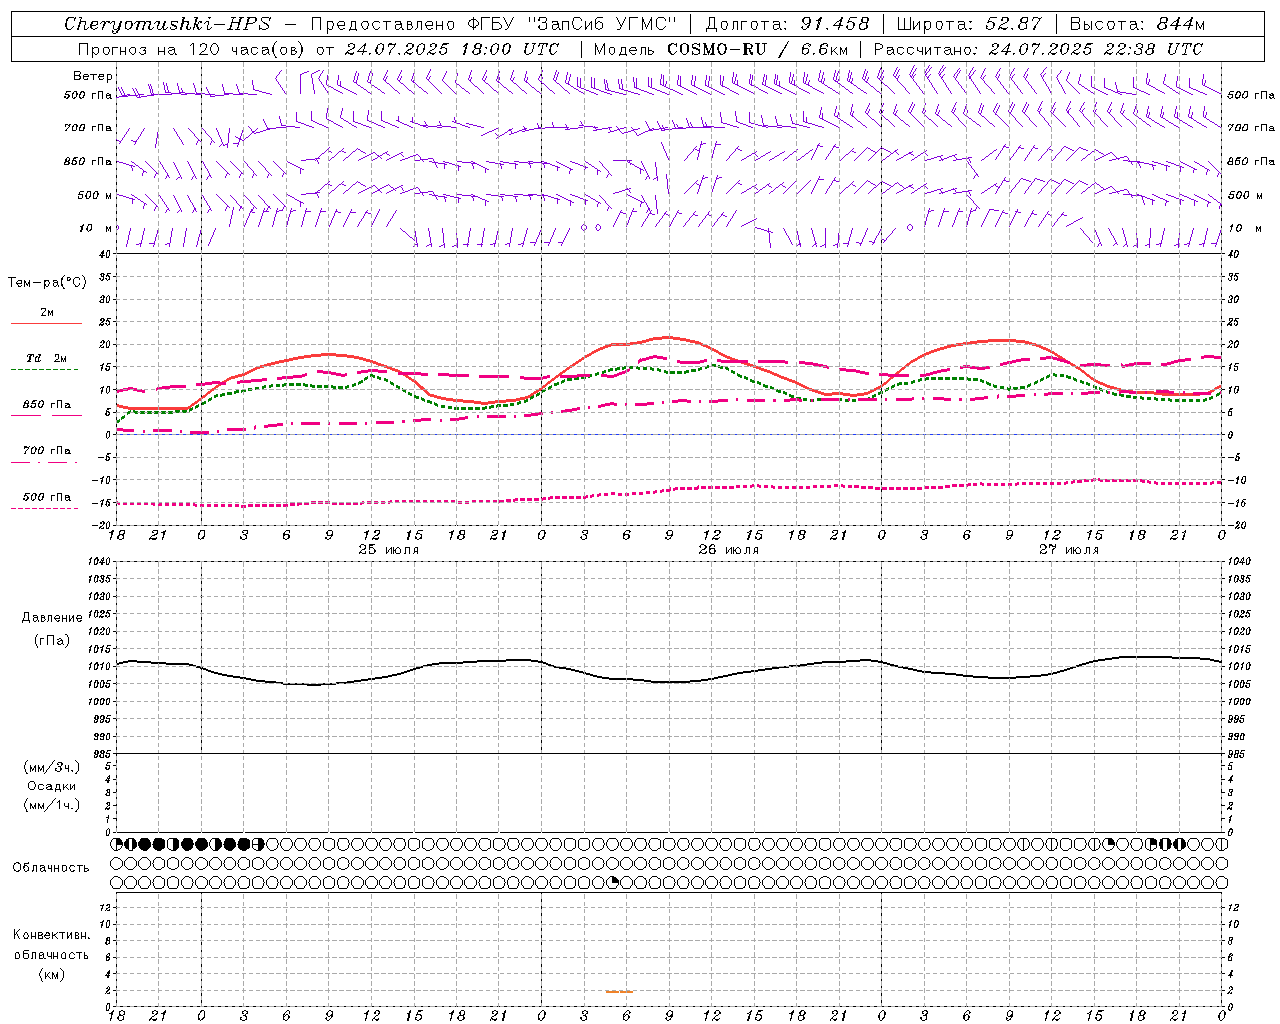Viewport: 1280px width, 1024px height.
Task: Click the 500 м wind level label on left
Action: [96, 195]
